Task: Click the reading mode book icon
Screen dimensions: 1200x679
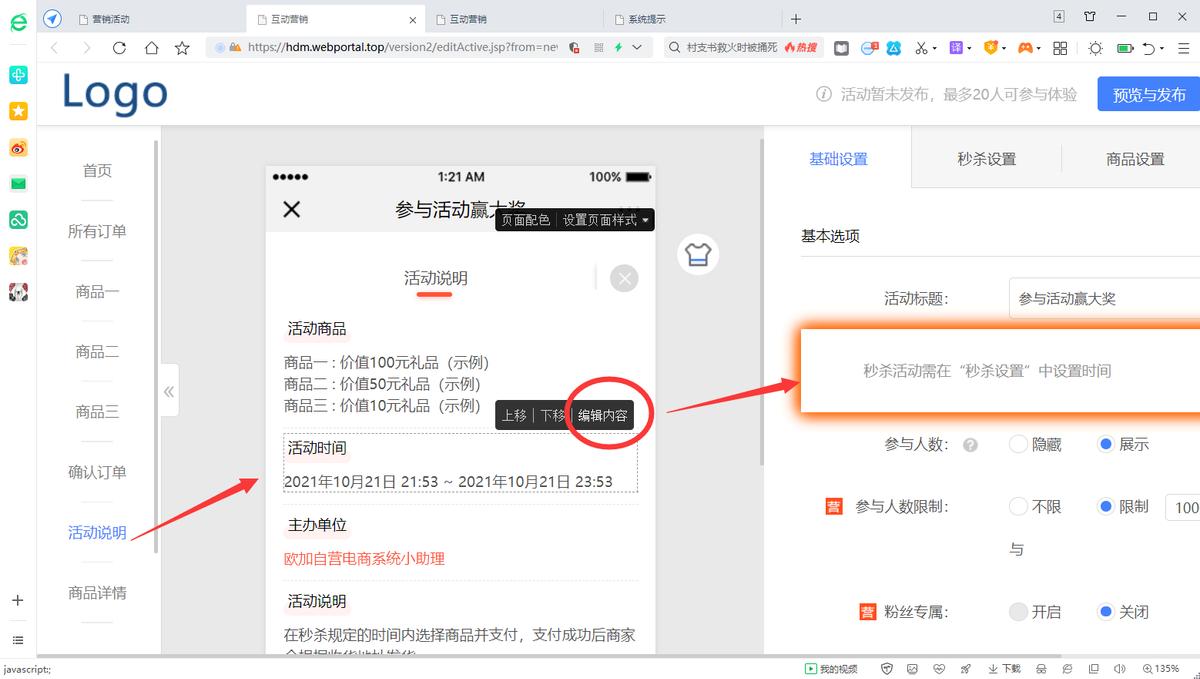Action: tap(842, 48)
